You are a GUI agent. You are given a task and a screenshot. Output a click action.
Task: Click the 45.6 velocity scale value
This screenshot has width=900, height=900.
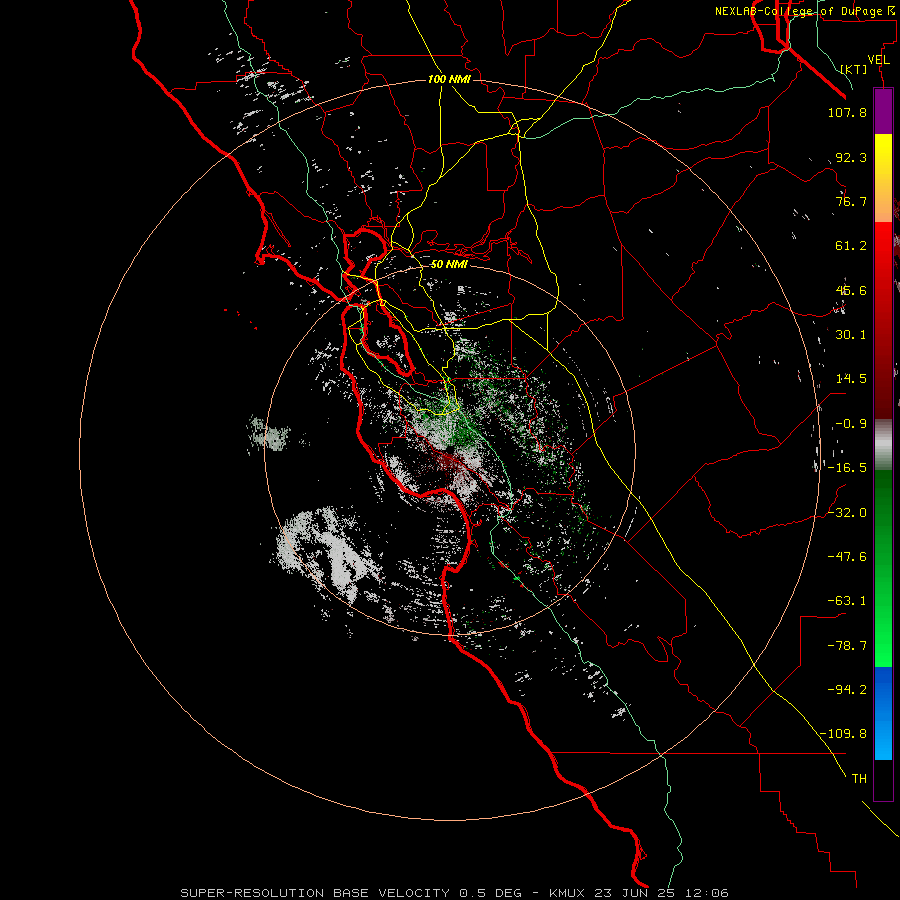[851, 290]
